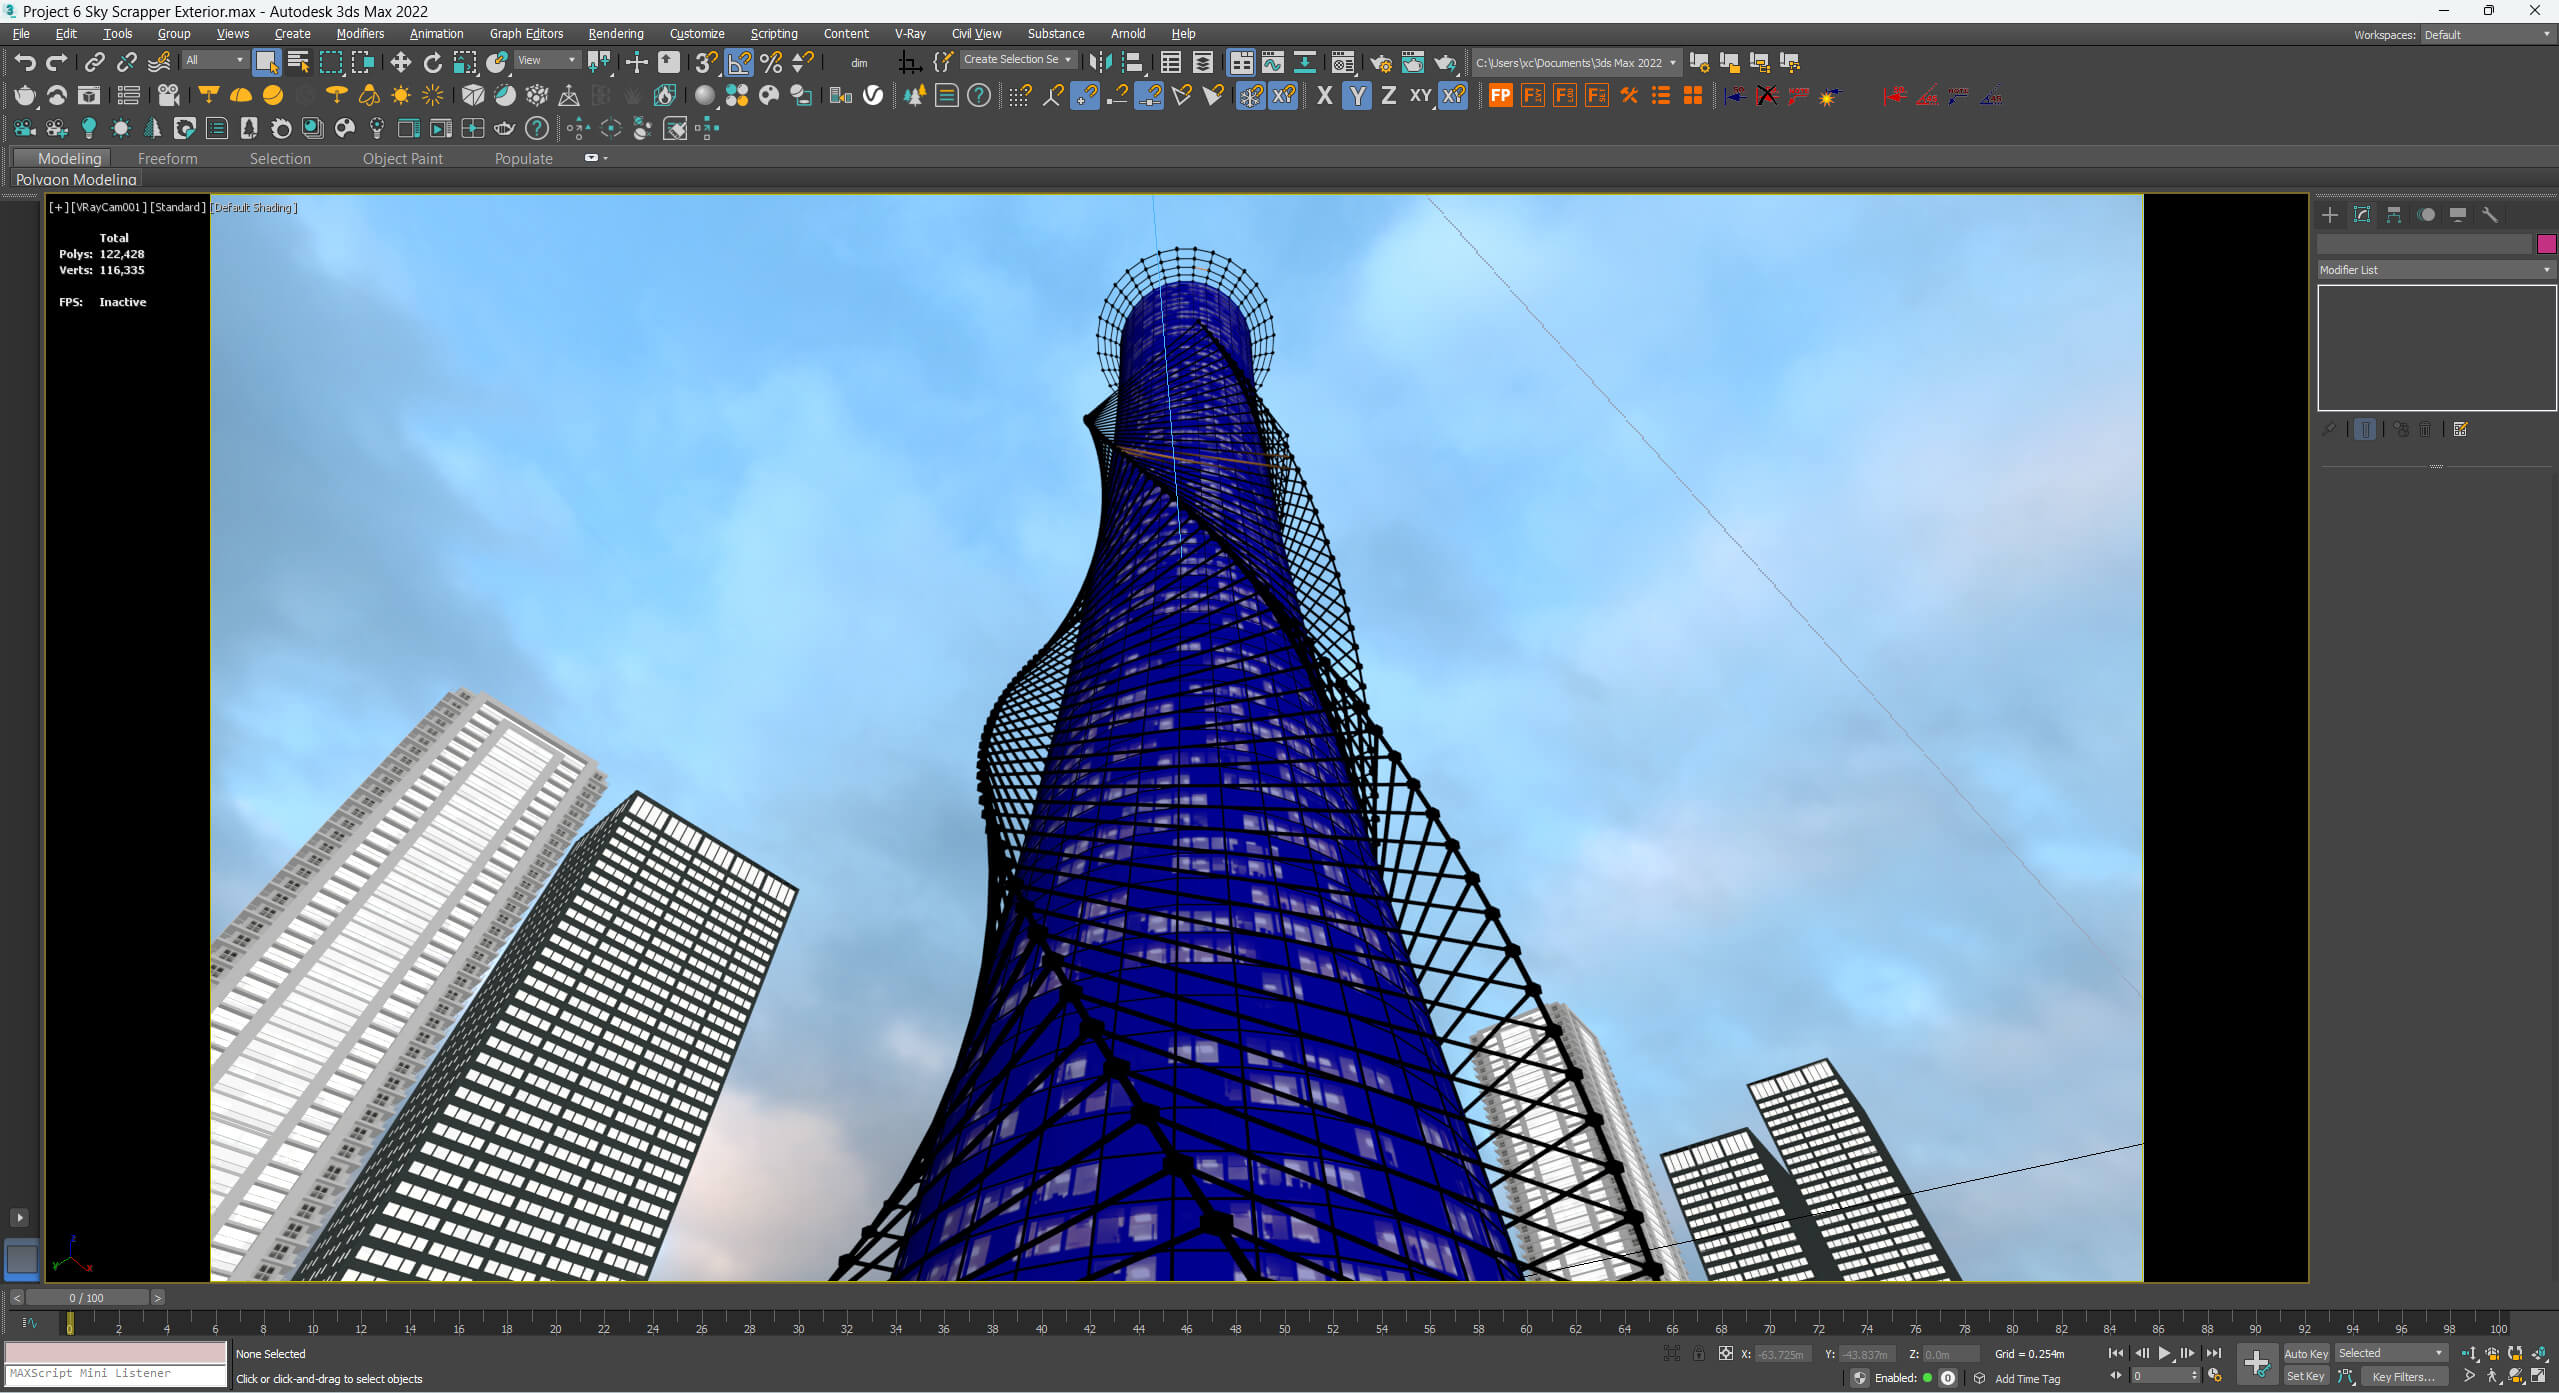
Task: Click the Play Animation button
Action: [x=2164, y=1353]
